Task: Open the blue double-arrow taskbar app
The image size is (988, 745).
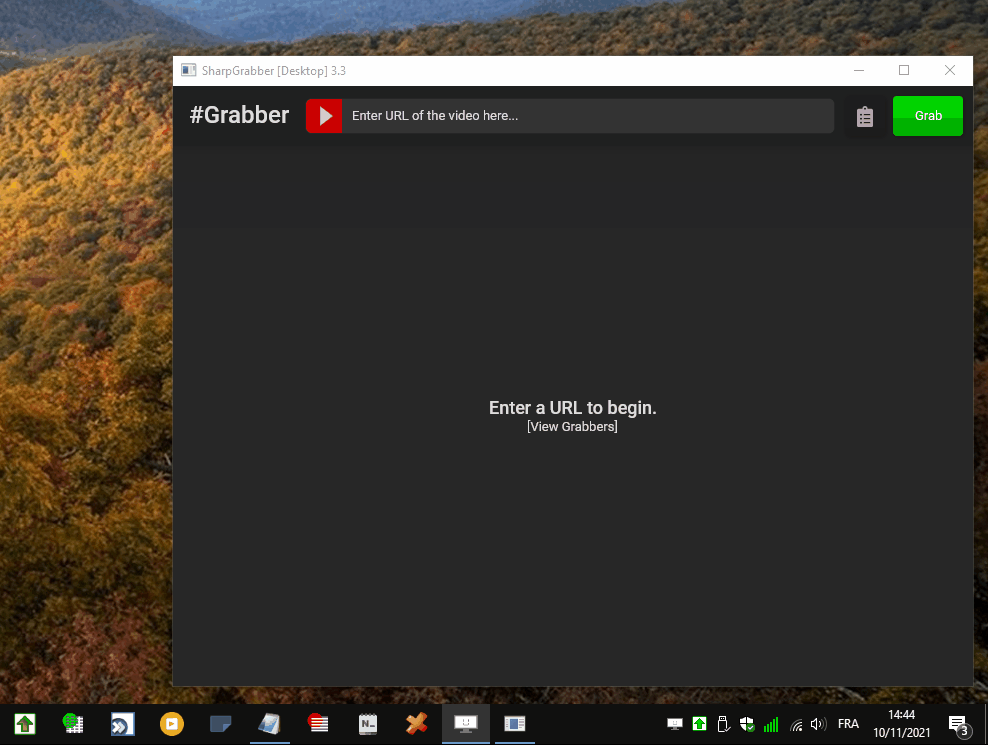Action: (122, 724)
